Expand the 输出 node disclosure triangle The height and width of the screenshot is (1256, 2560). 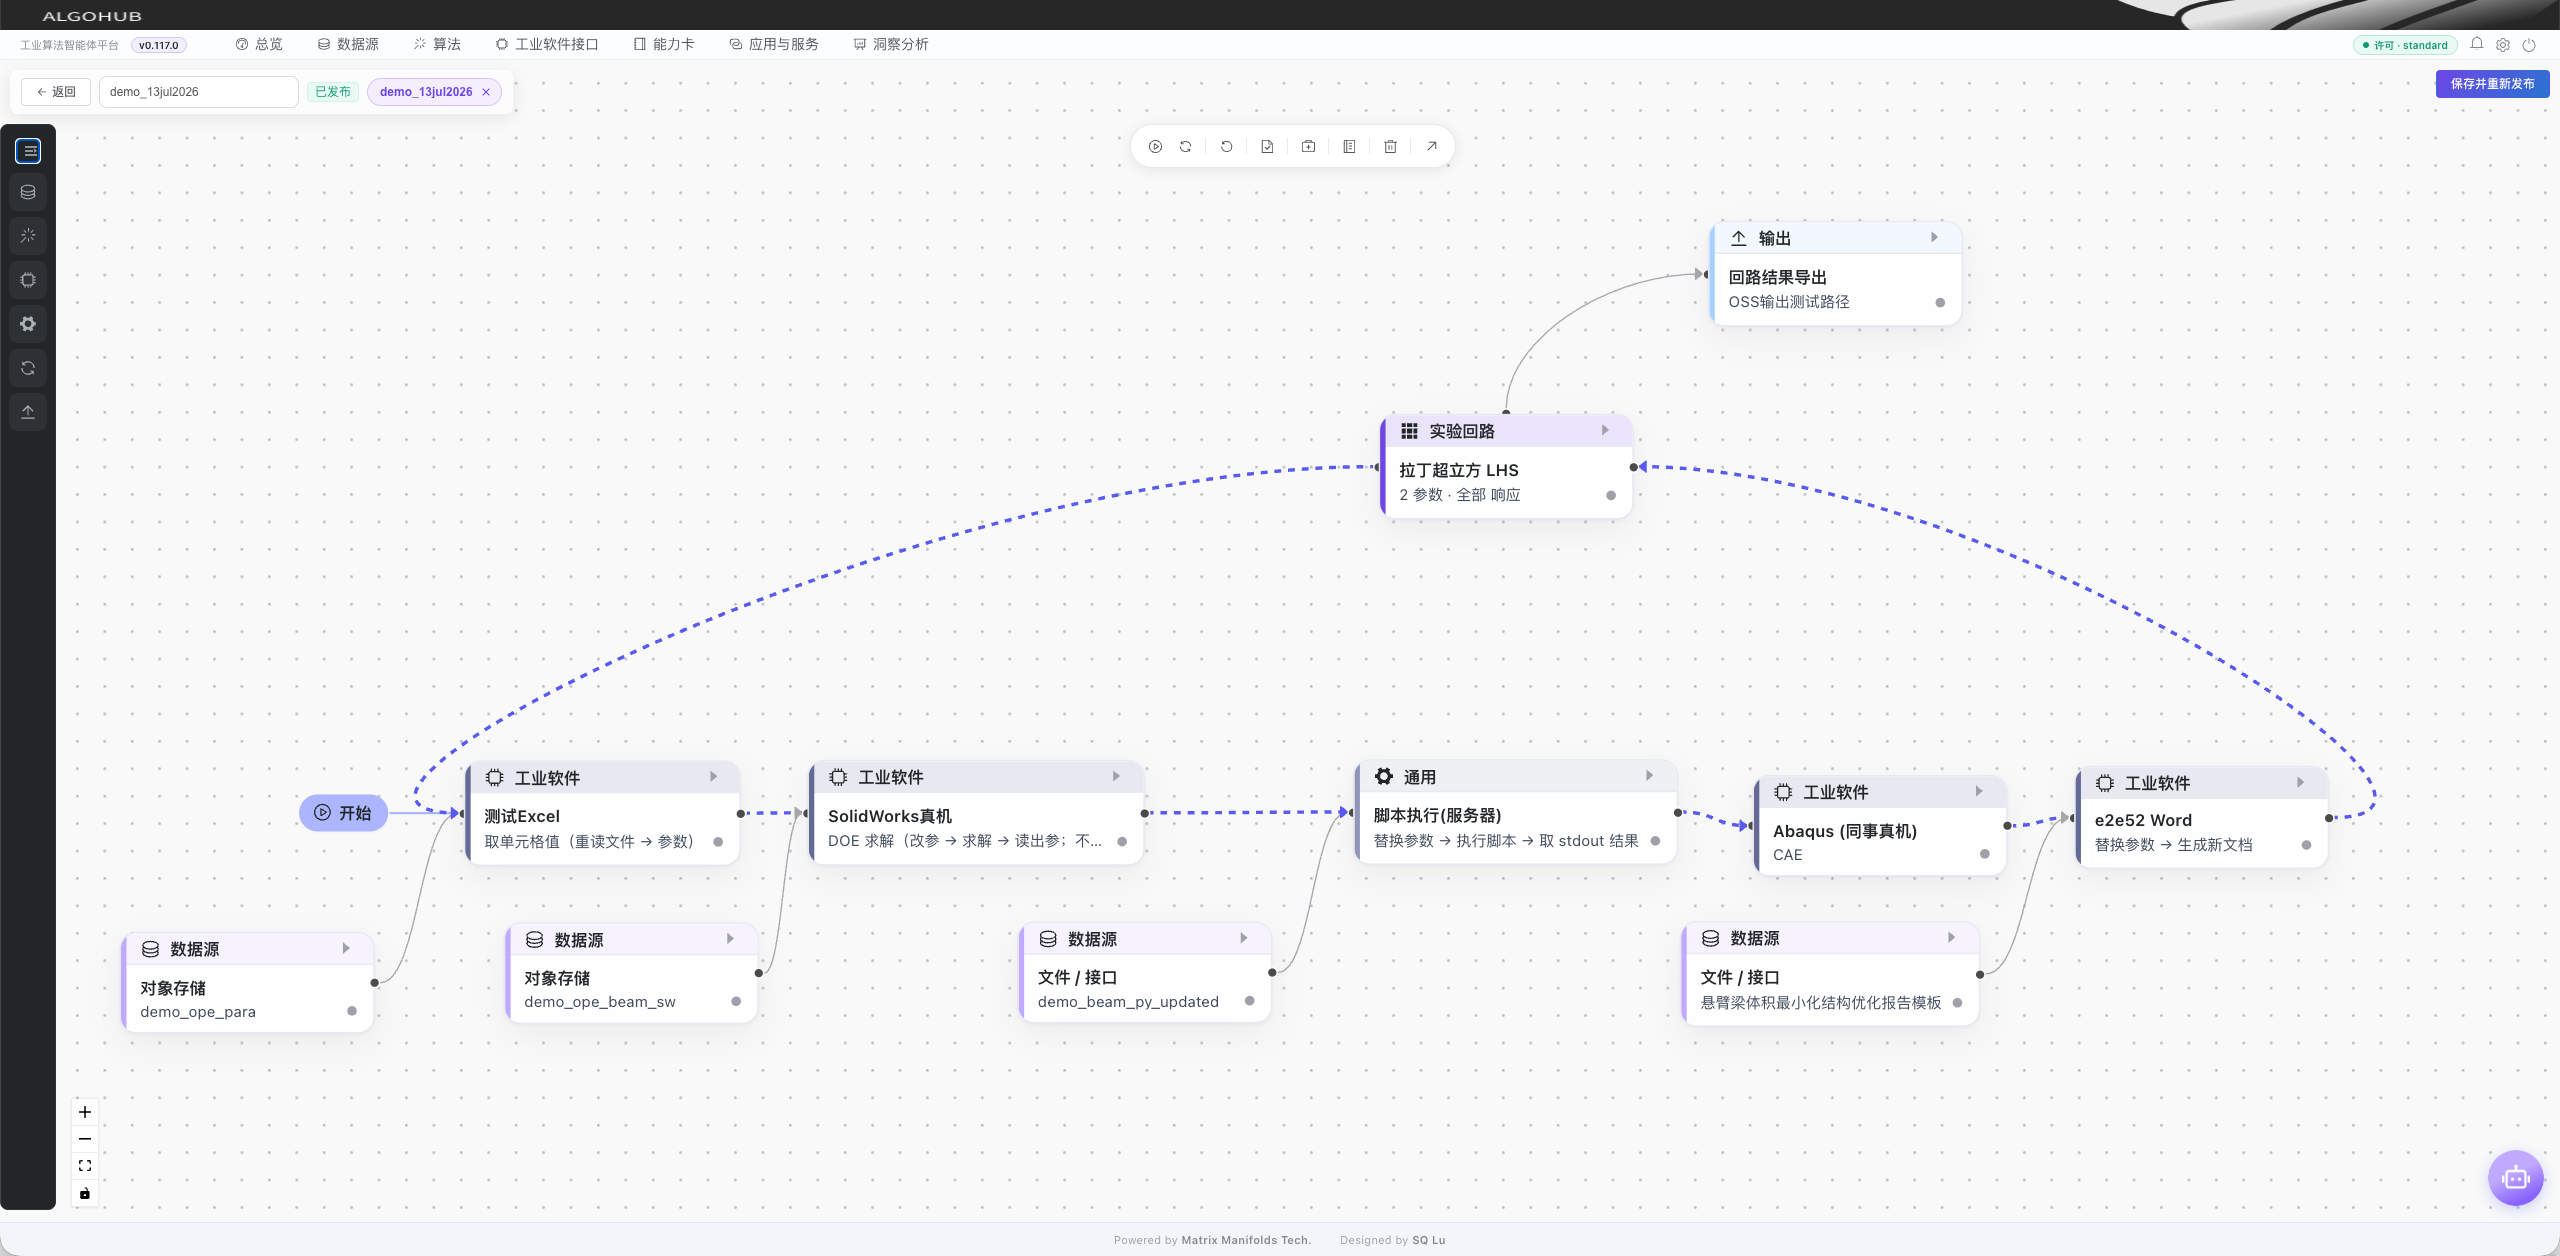(1934, 237)
